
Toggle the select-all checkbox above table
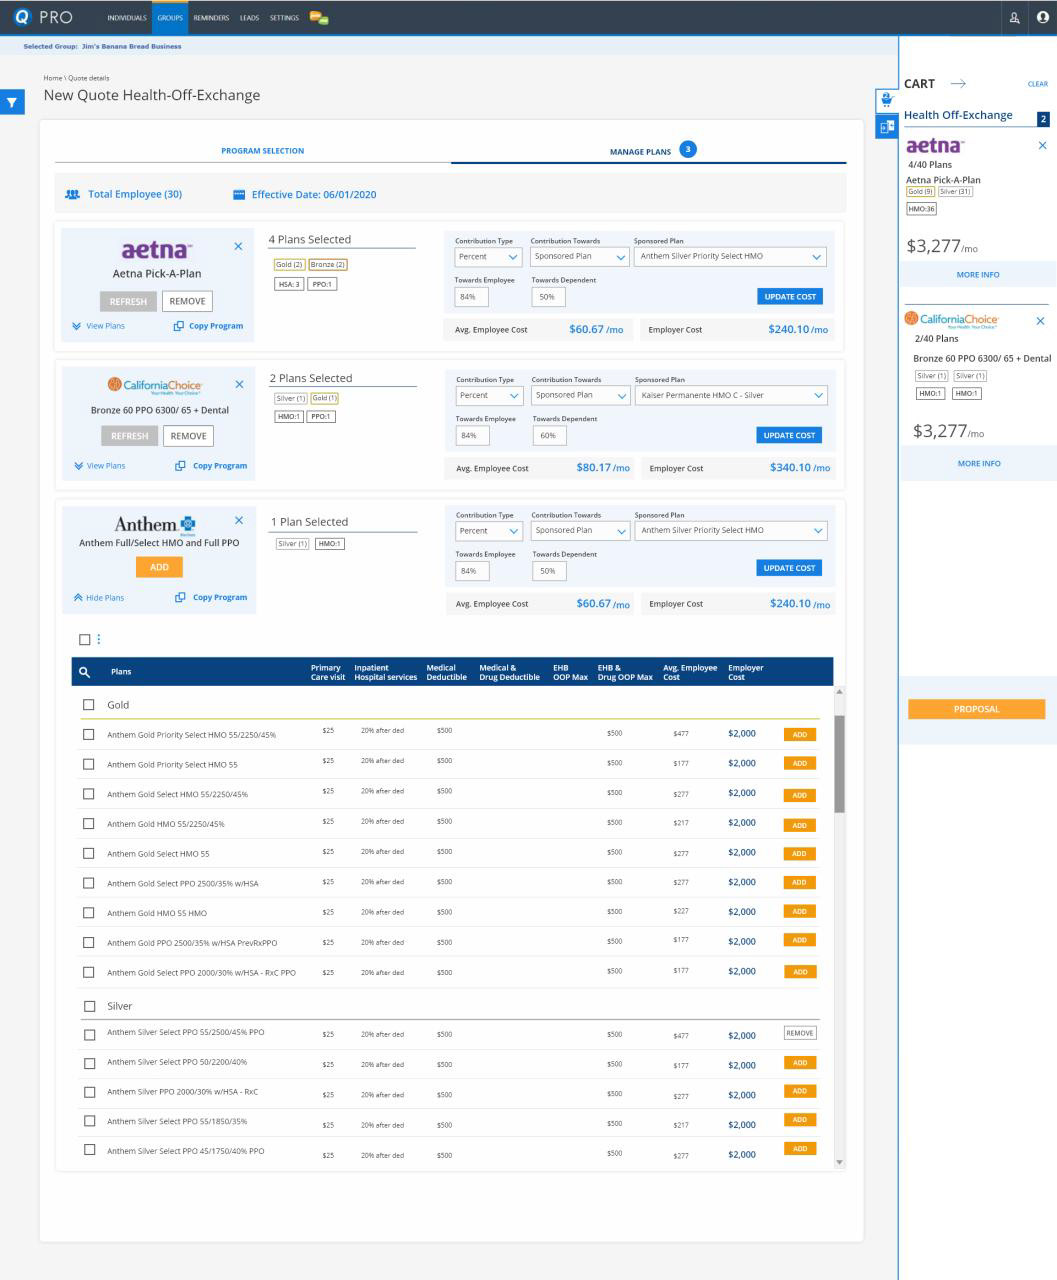(85, 640)
